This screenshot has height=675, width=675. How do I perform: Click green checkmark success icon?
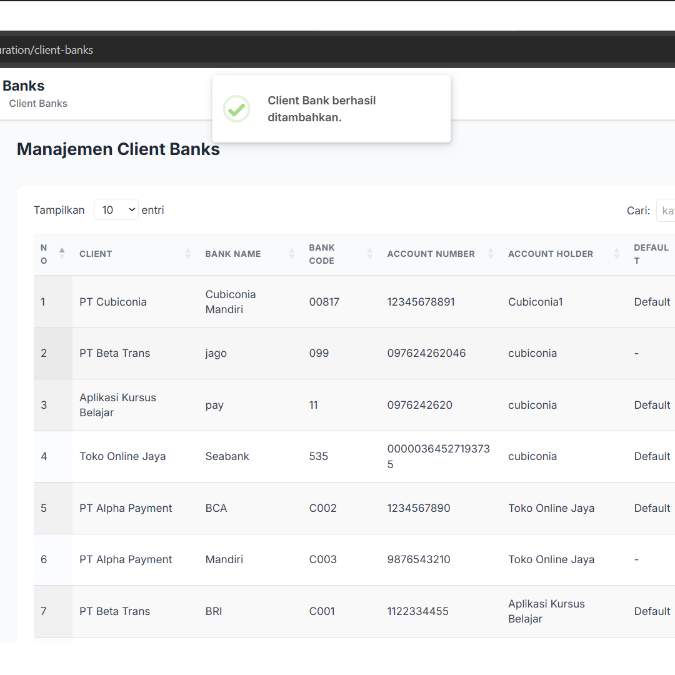[x=237, y=109]
